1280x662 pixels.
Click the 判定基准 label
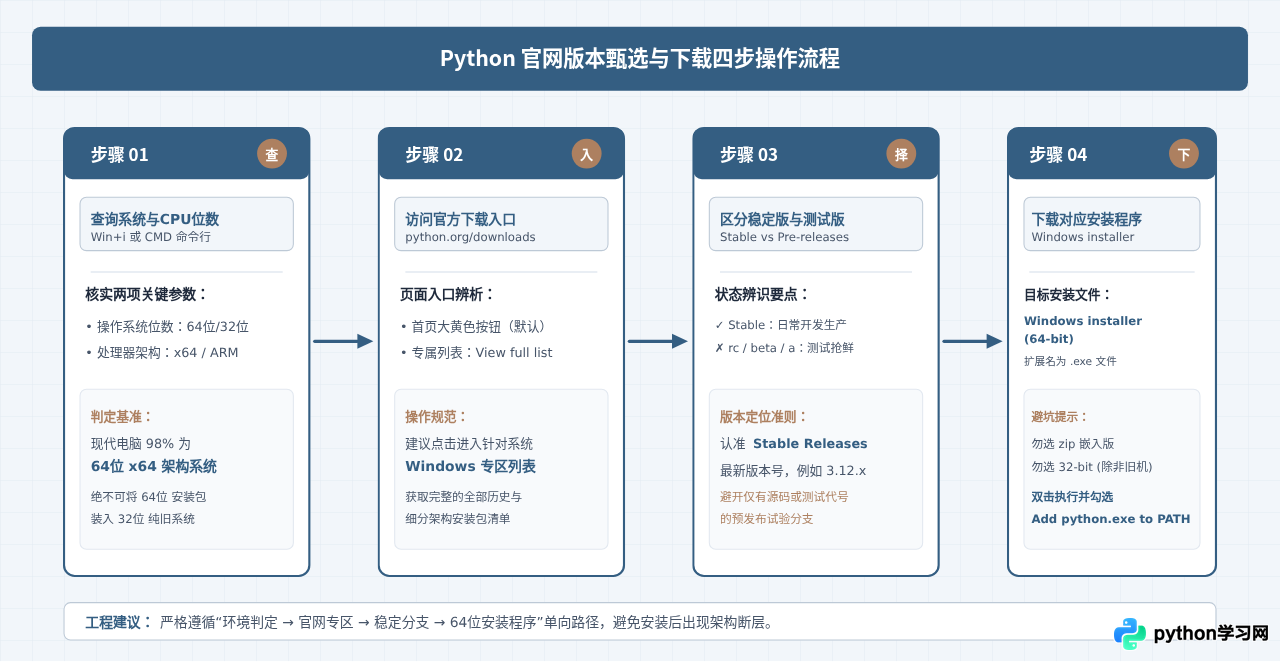pyautogui.click(x=123, y=416)
